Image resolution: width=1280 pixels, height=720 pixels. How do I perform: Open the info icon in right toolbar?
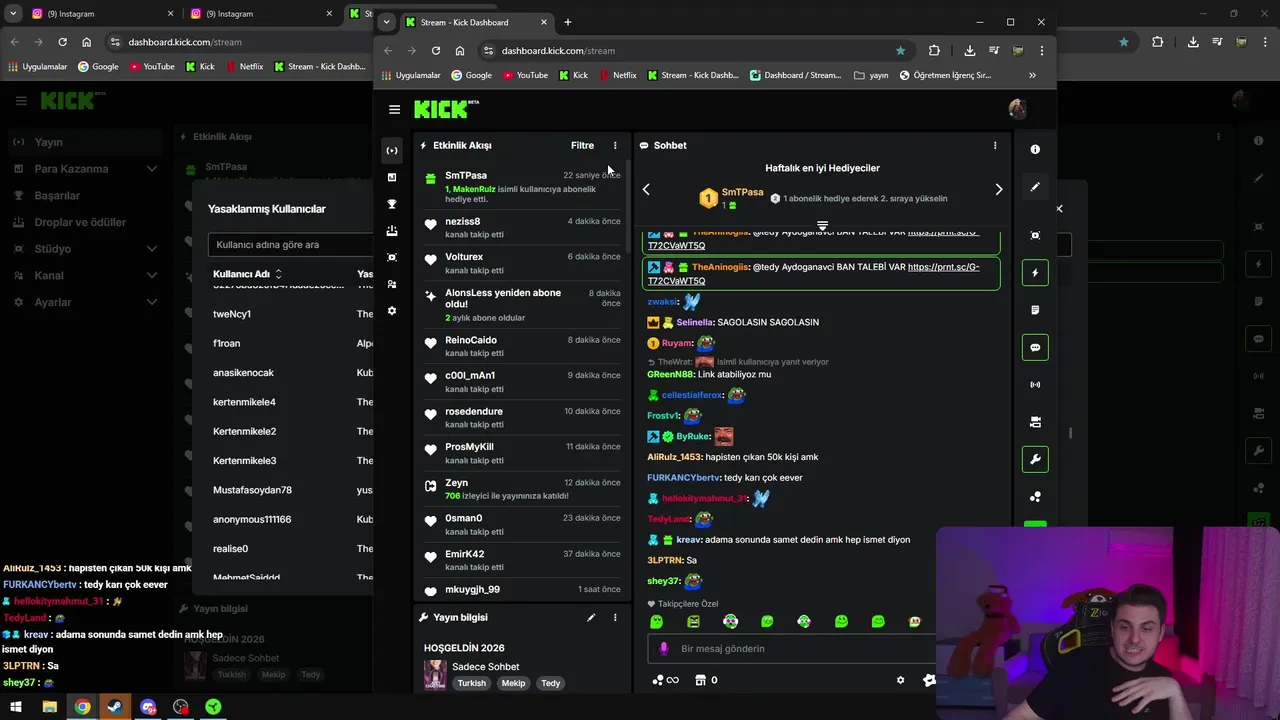point(1035,149)
